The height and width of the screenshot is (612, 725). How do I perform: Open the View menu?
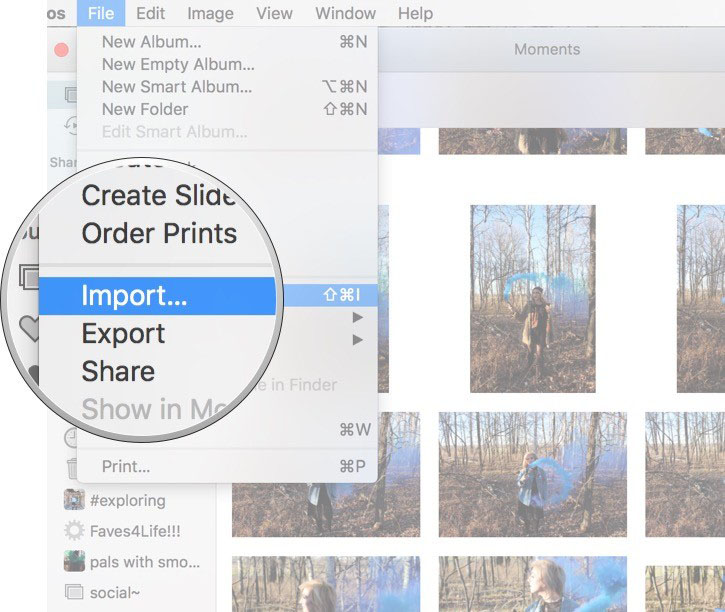pos(274,13)
